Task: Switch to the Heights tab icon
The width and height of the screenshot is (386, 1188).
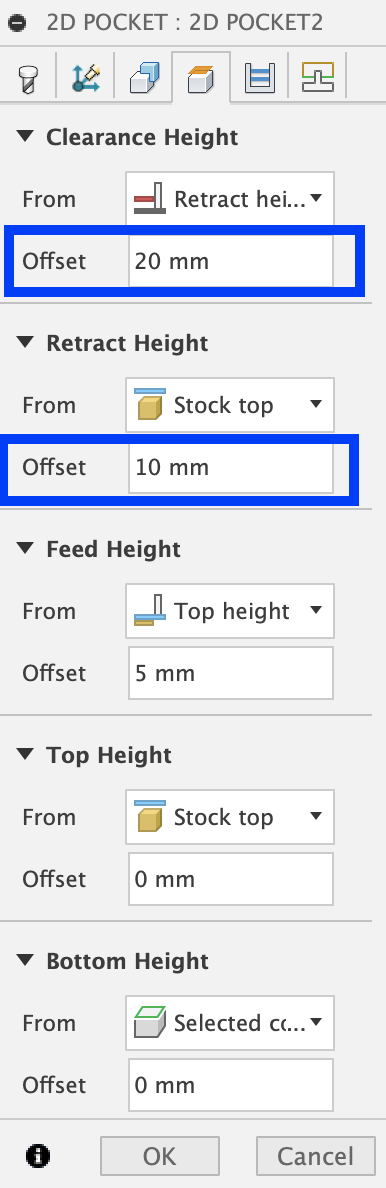Action: click(x=201, y=77)
